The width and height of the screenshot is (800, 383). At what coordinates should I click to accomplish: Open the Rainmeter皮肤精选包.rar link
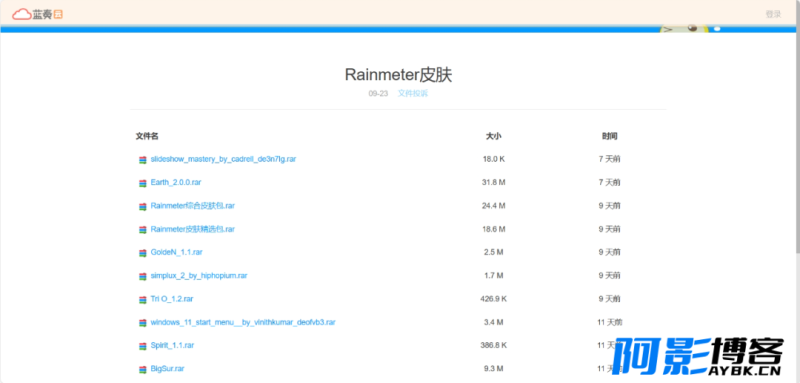(x=192, y=229)
